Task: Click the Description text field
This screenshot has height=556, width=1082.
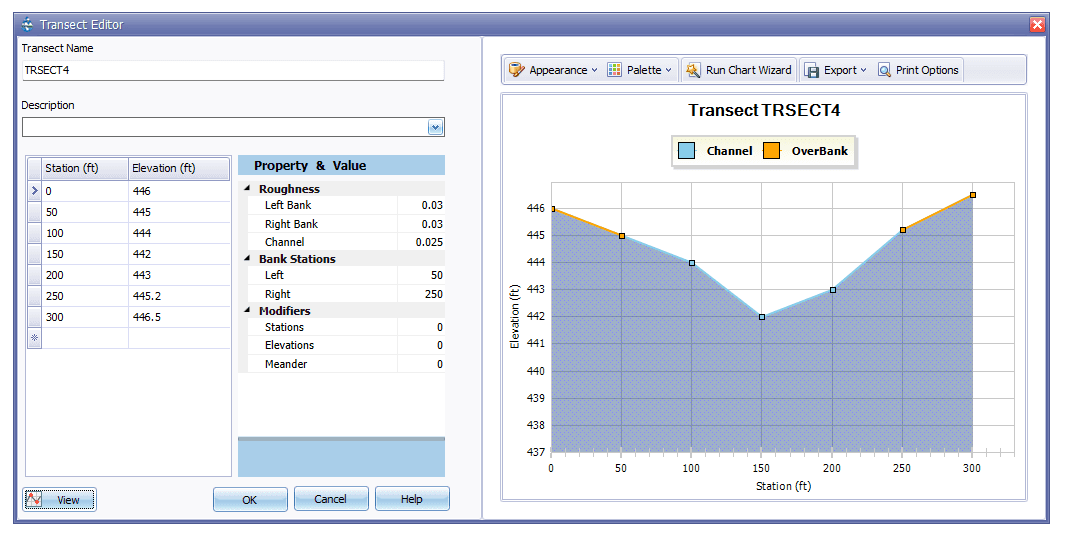Action: tap(225, 127)
